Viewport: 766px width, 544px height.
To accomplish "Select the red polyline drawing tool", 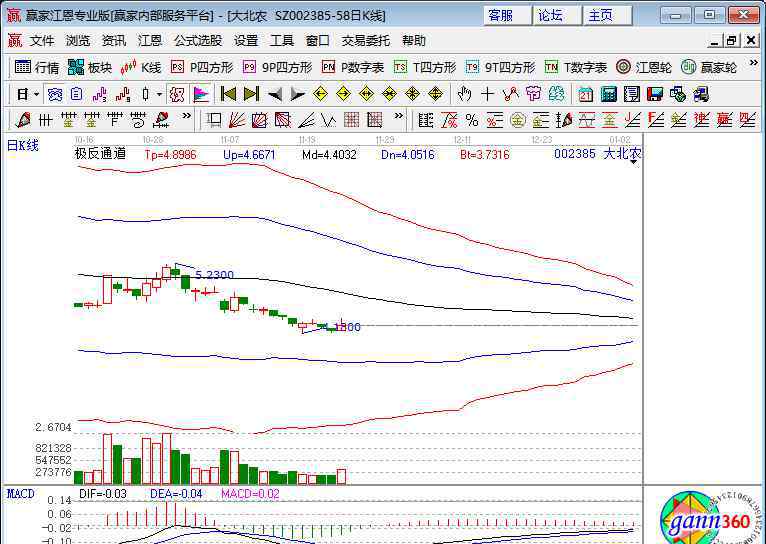I will coord(511,94).
